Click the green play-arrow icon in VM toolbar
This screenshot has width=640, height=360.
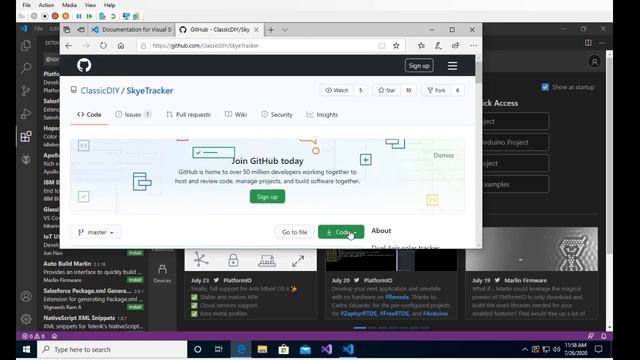(89, 16)
